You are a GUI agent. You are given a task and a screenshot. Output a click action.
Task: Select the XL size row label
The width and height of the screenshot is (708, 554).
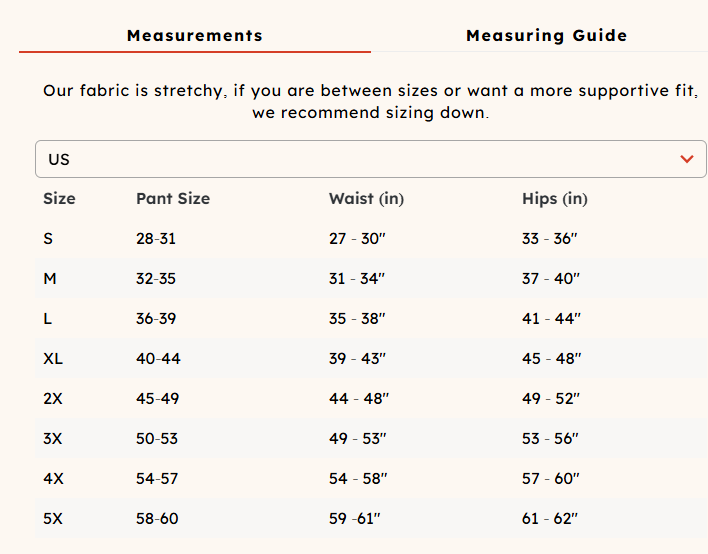point(53,359)
